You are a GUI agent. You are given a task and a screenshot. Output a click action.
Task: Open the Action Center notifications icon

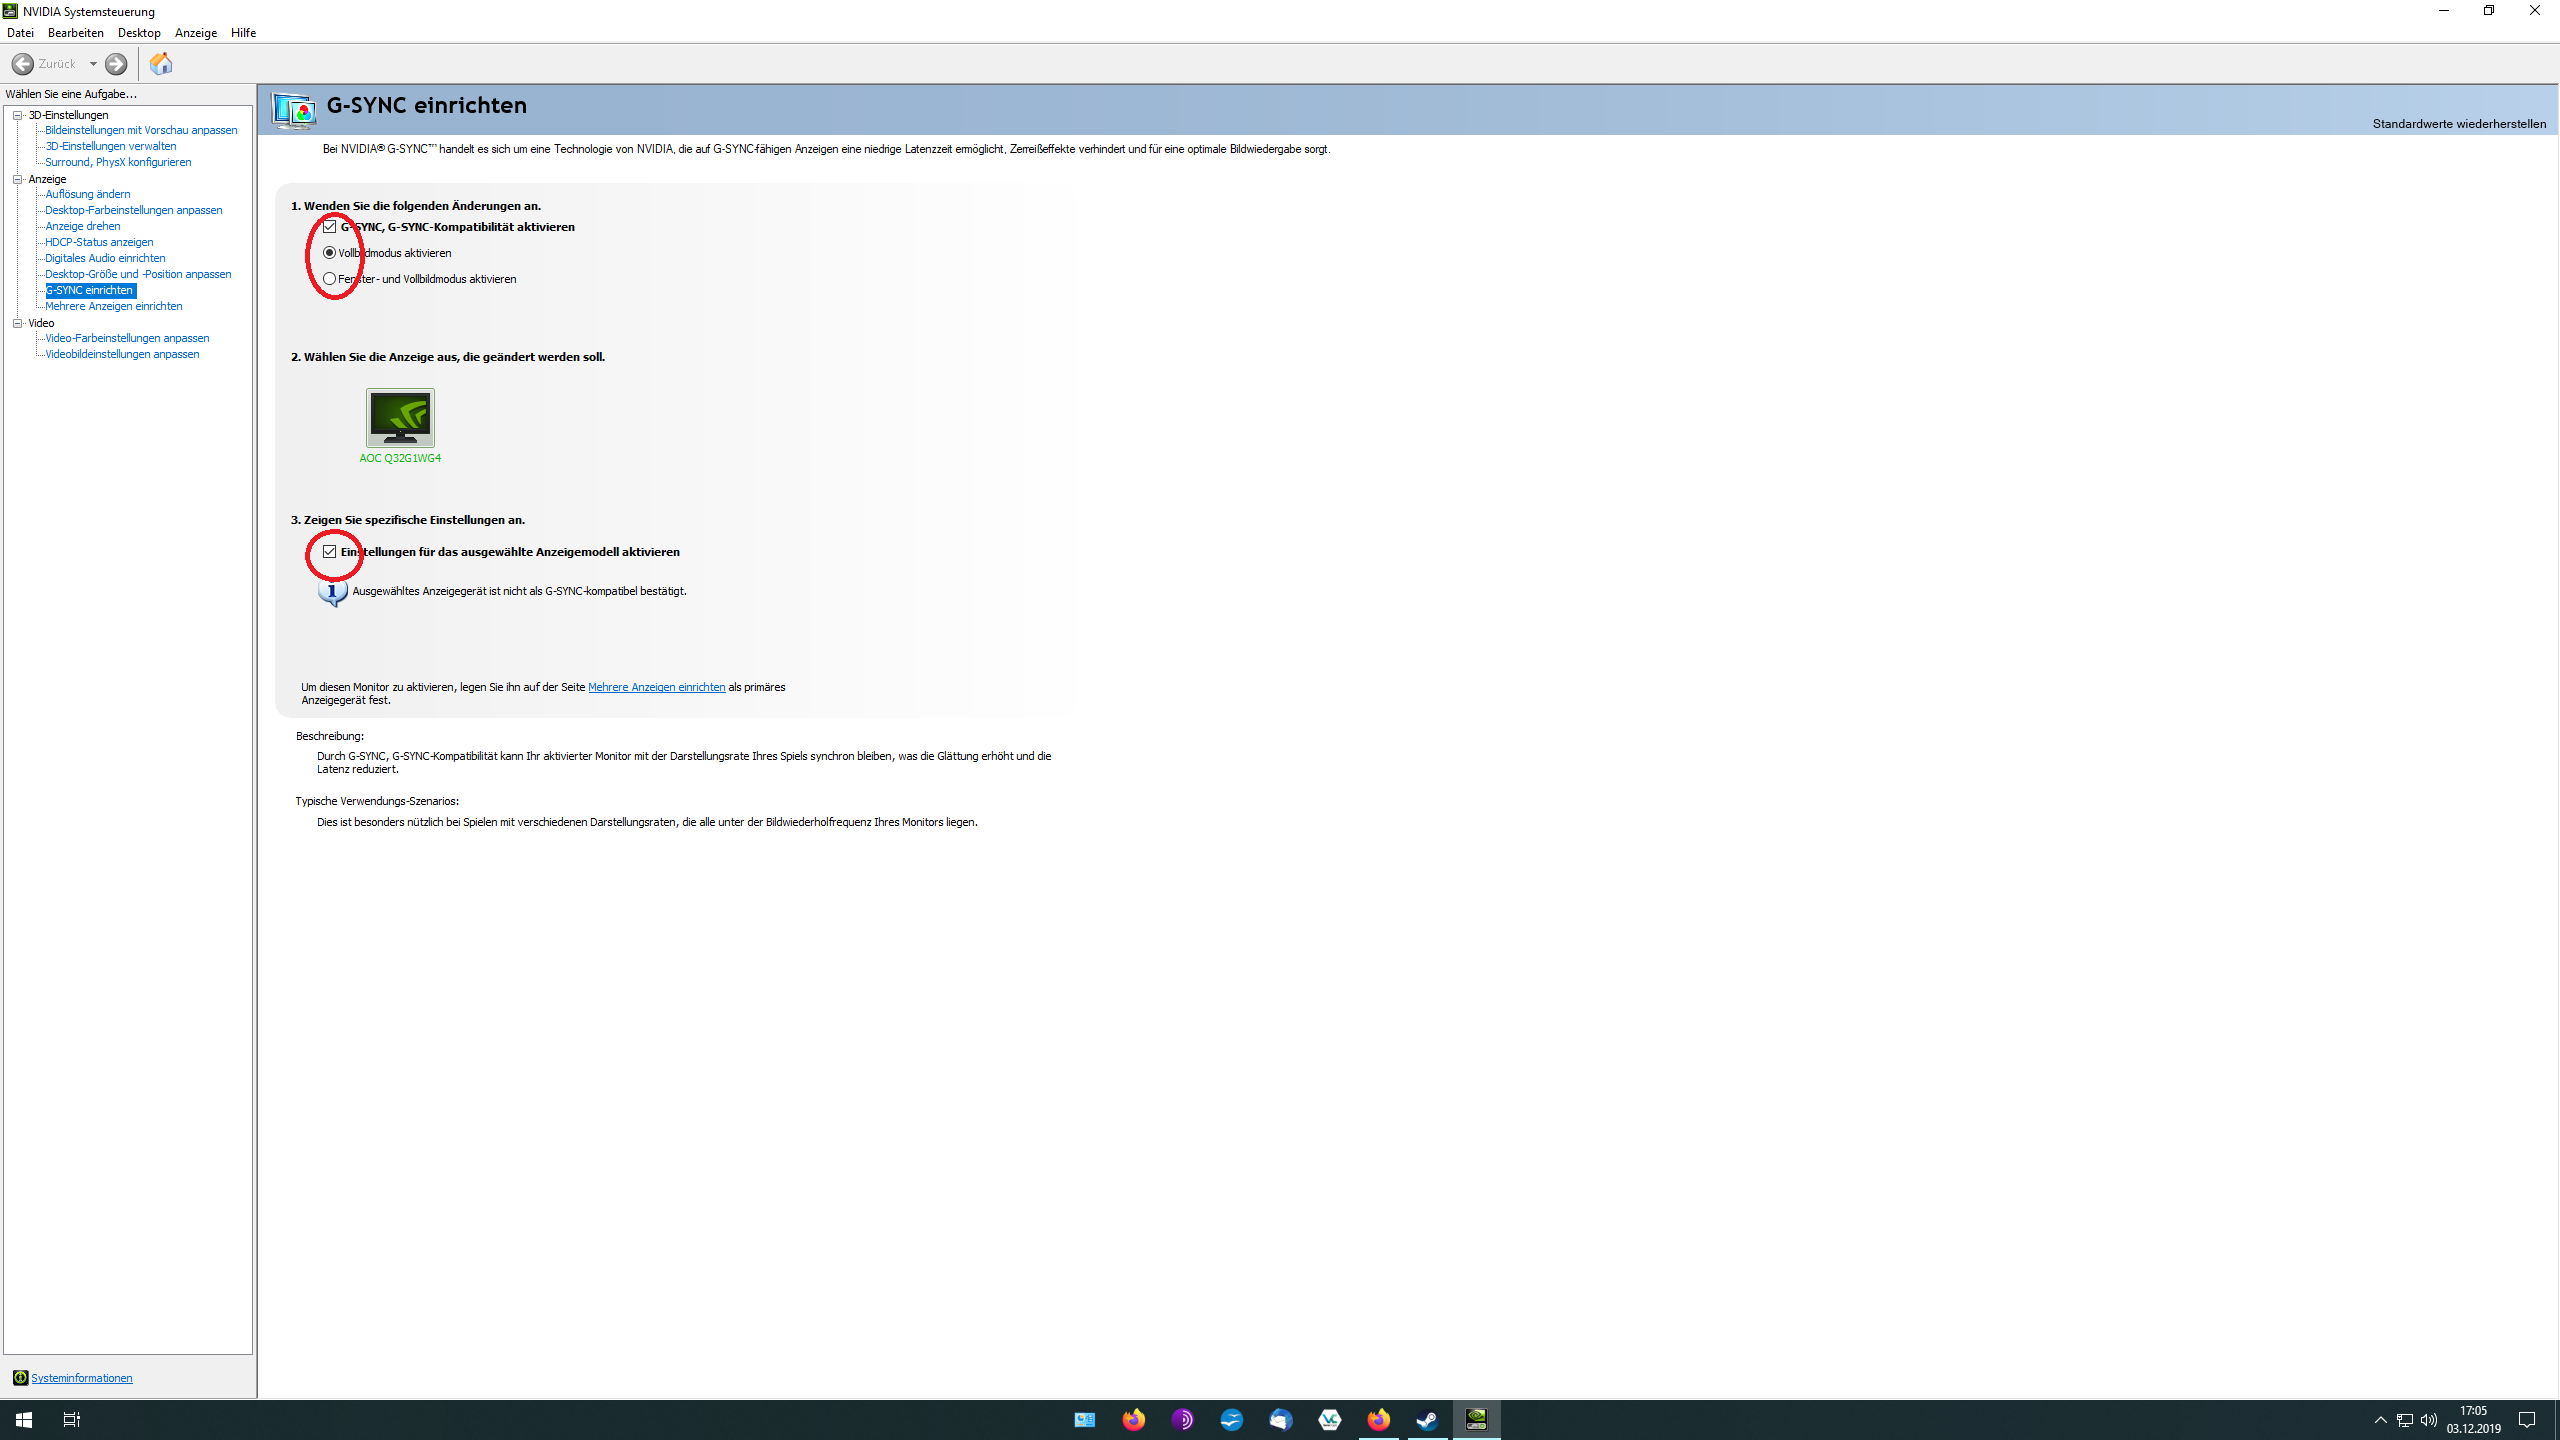[2527, 1420]
